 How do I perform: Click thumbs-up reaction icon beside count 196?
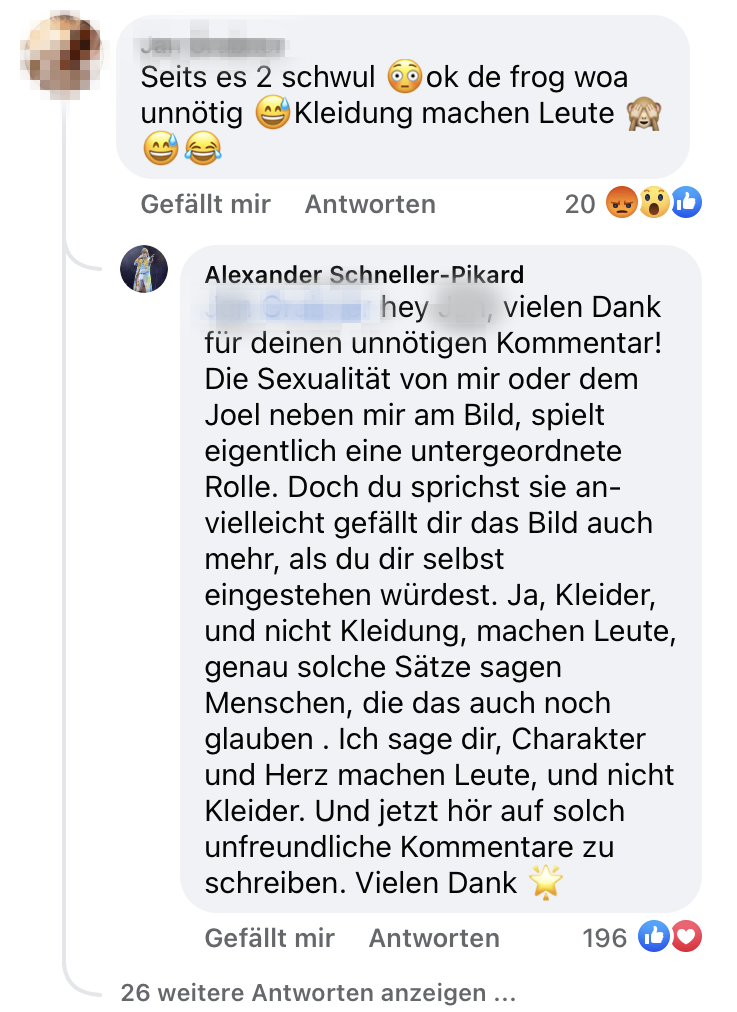[x=654, y=937]
